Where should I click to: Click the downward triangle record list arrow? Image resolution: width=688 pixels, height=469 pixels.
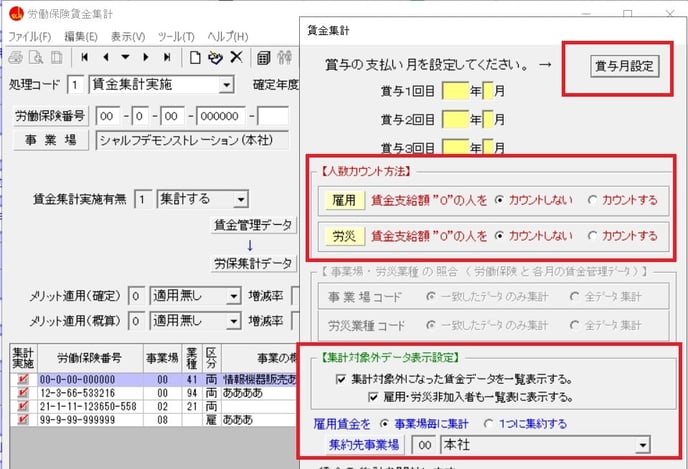125,57
